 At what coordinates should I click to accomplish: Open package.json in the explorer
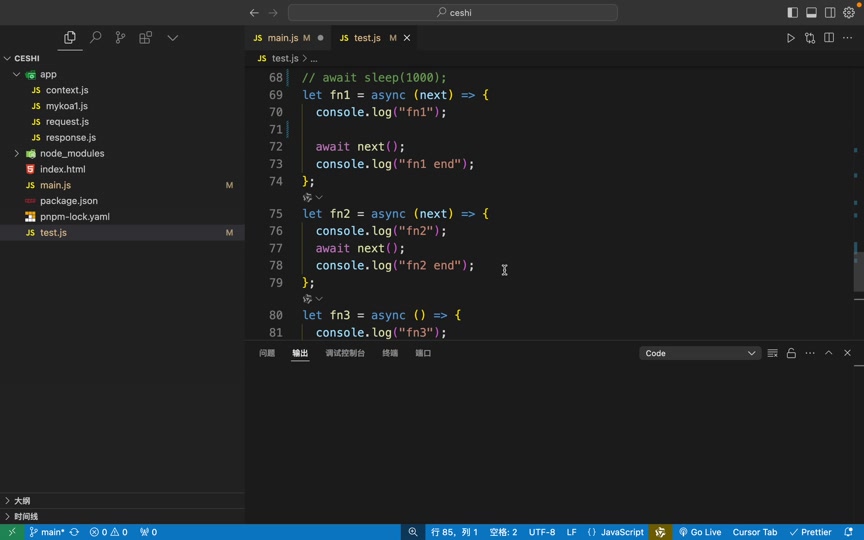coord(69,201)
